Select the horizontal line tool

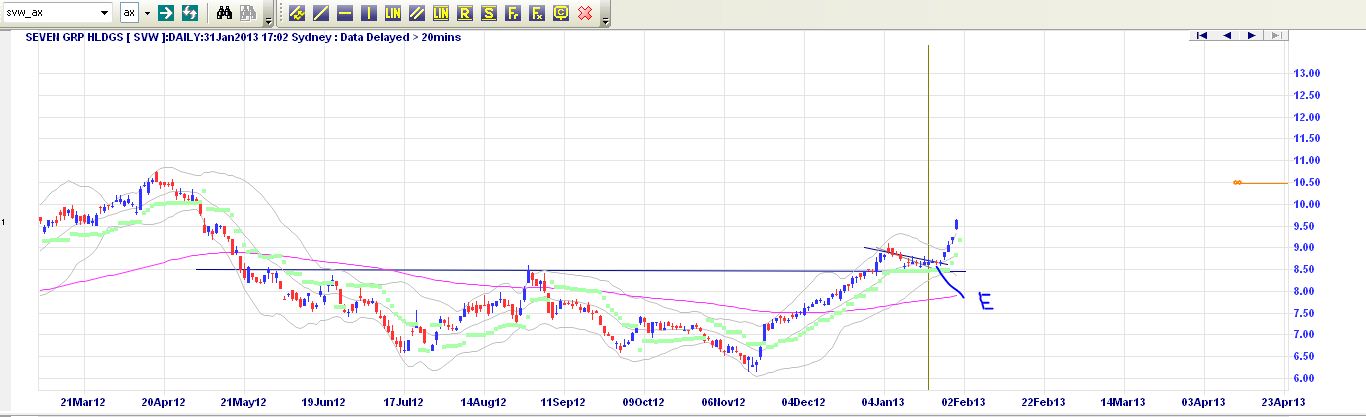coord(345,13)
